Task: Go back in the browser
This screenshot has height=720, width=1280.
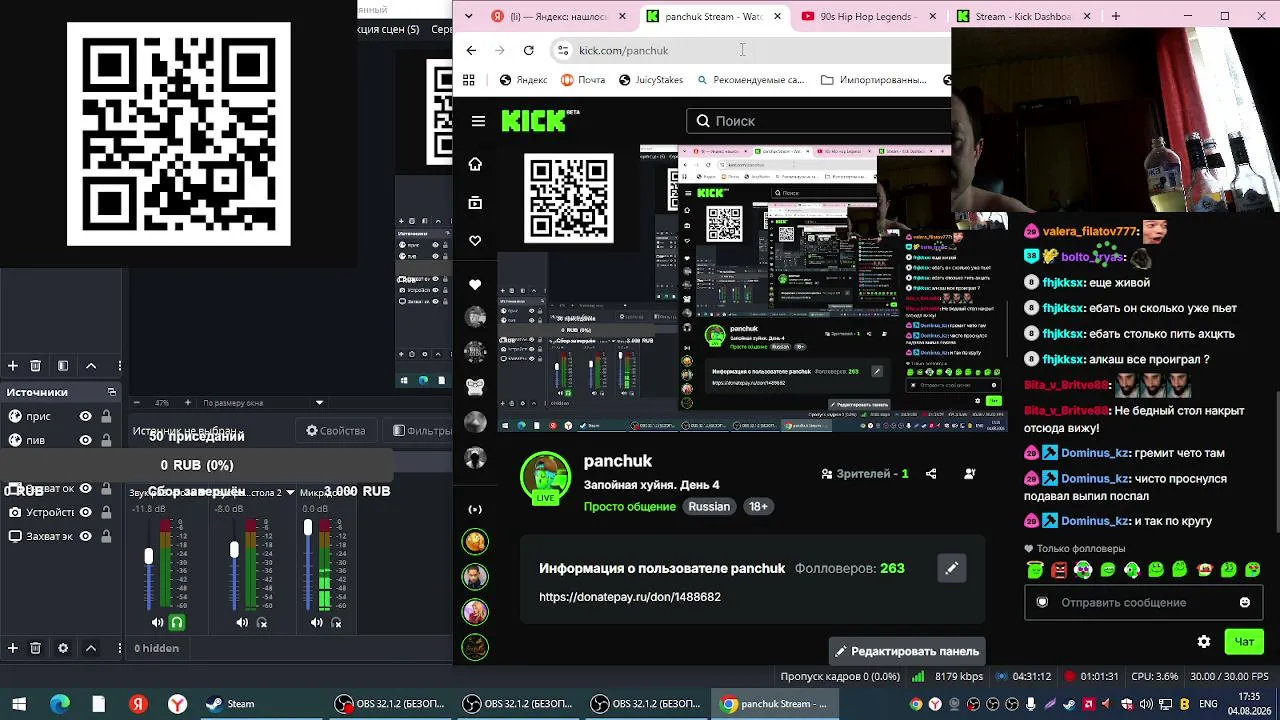Action: pos(471,50)
